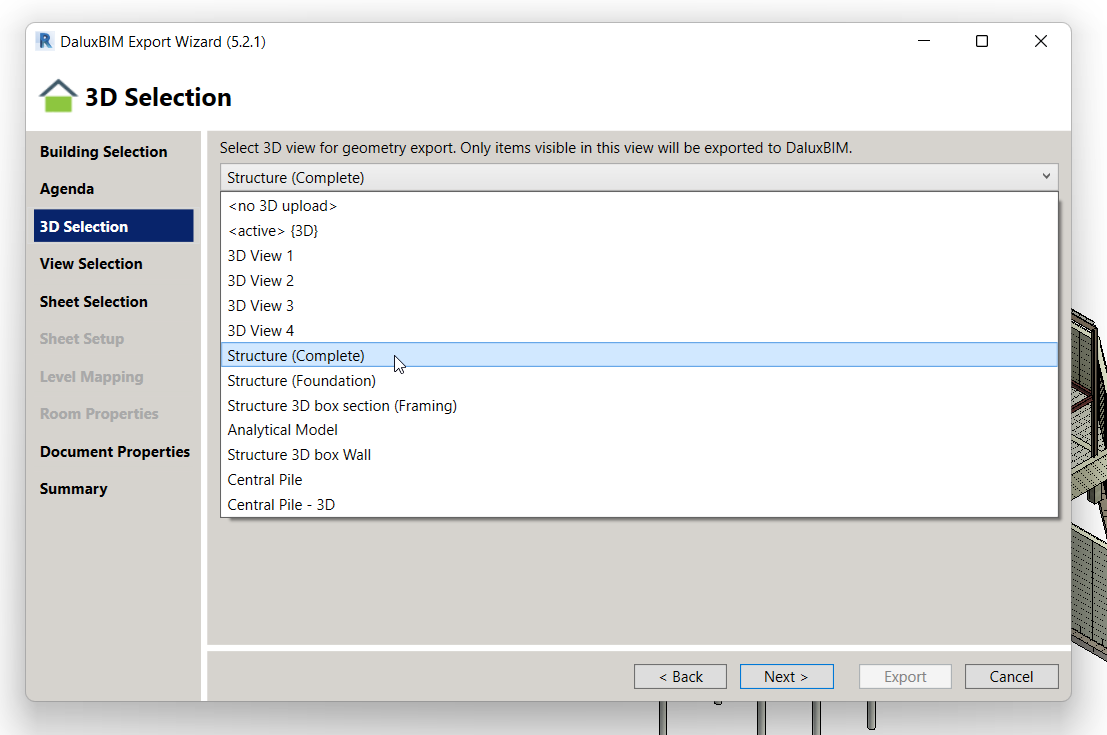The height and width of the screenshot is (735, 1107).
Task: Minimize the DaluxBIM Export Wizard window
Action: (923, 41)
